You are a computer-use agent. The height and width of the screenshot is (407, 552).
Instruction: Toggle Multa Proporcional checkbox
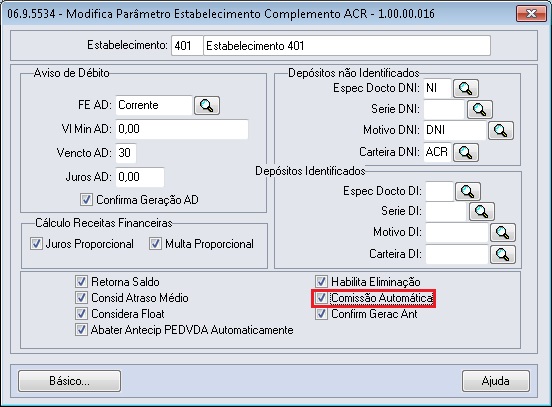pyautogui.click(x=155, y=244)
